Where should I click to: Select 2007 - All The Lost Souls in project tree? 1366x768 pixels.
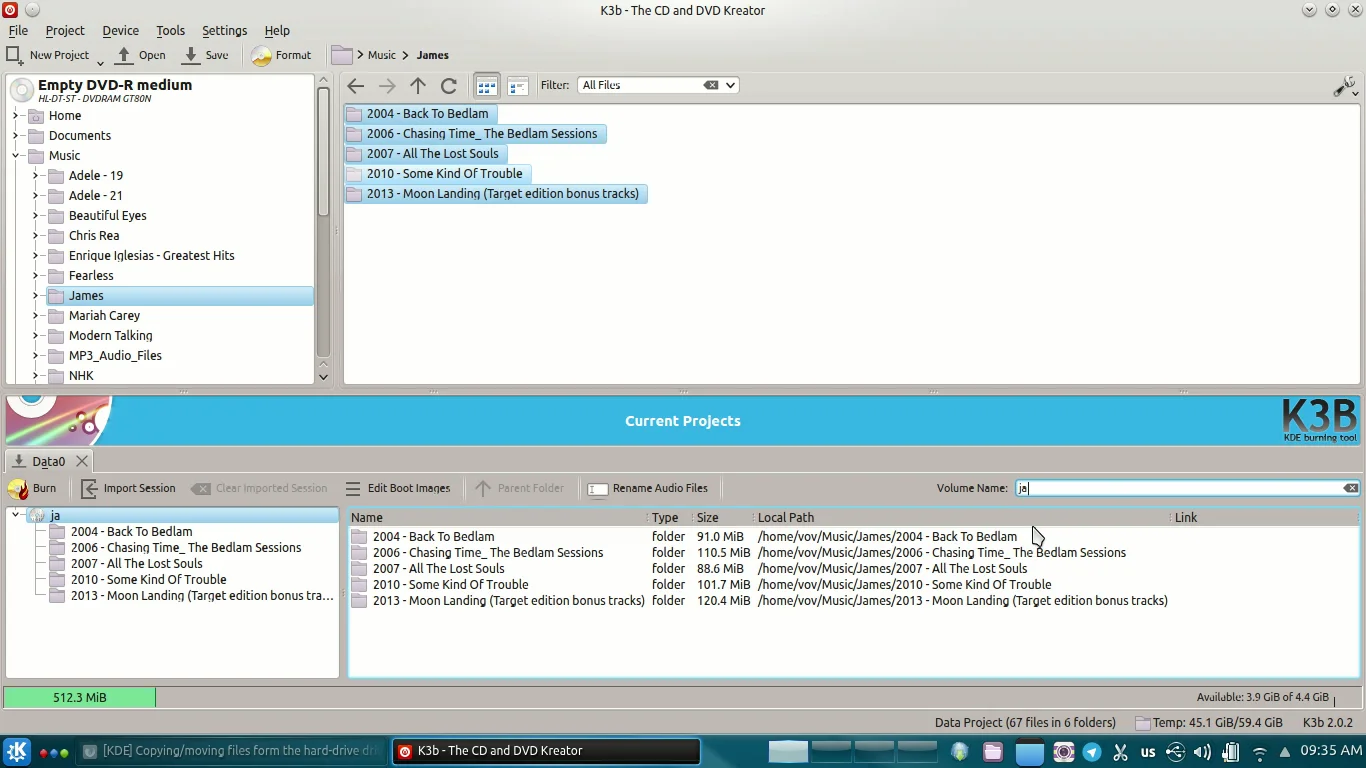[136, 563]
